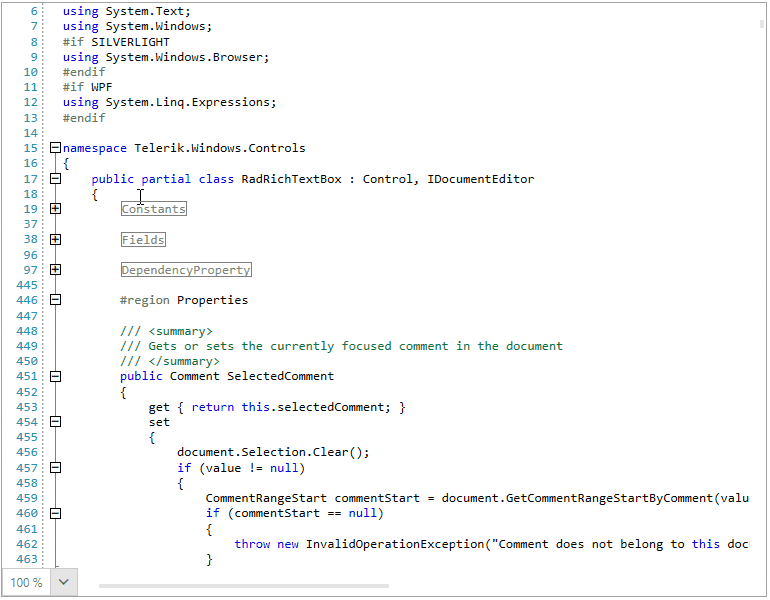Click 'document.Selection.Clear();' statement
This screenshot has height=600, width=770.
click(x=273, y=452)
